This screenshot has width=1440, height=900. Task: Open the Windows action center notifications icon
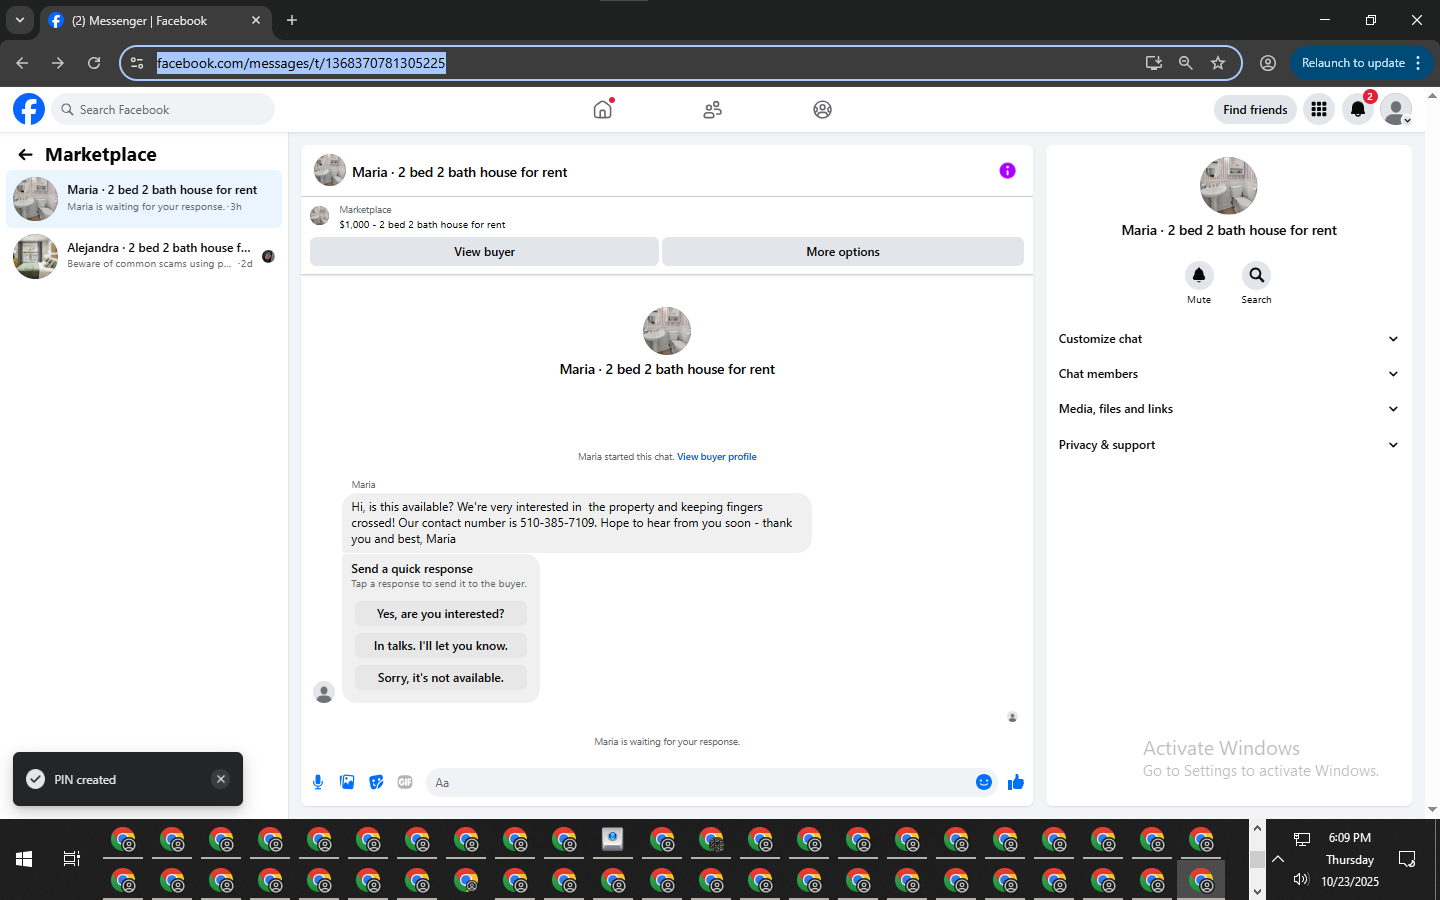click(x=1407, y=859)
